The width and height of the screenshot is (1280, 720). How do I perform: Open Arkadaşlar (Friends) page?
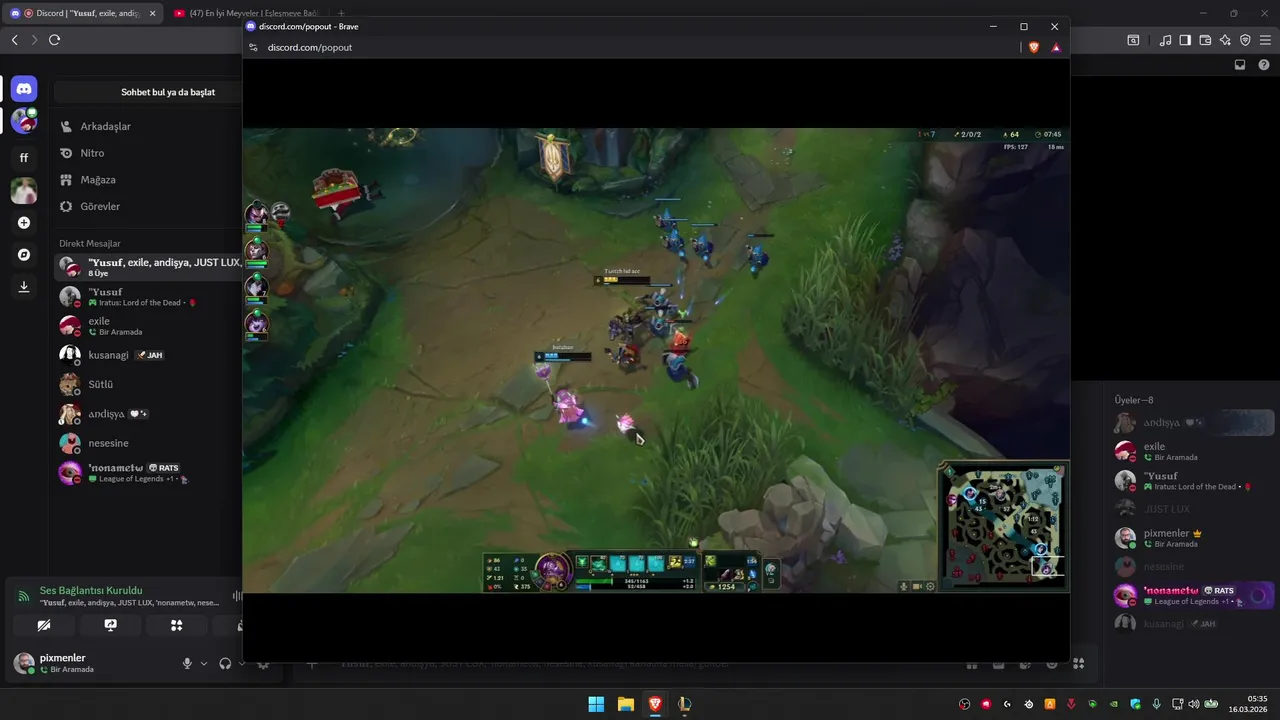(148, 127)
